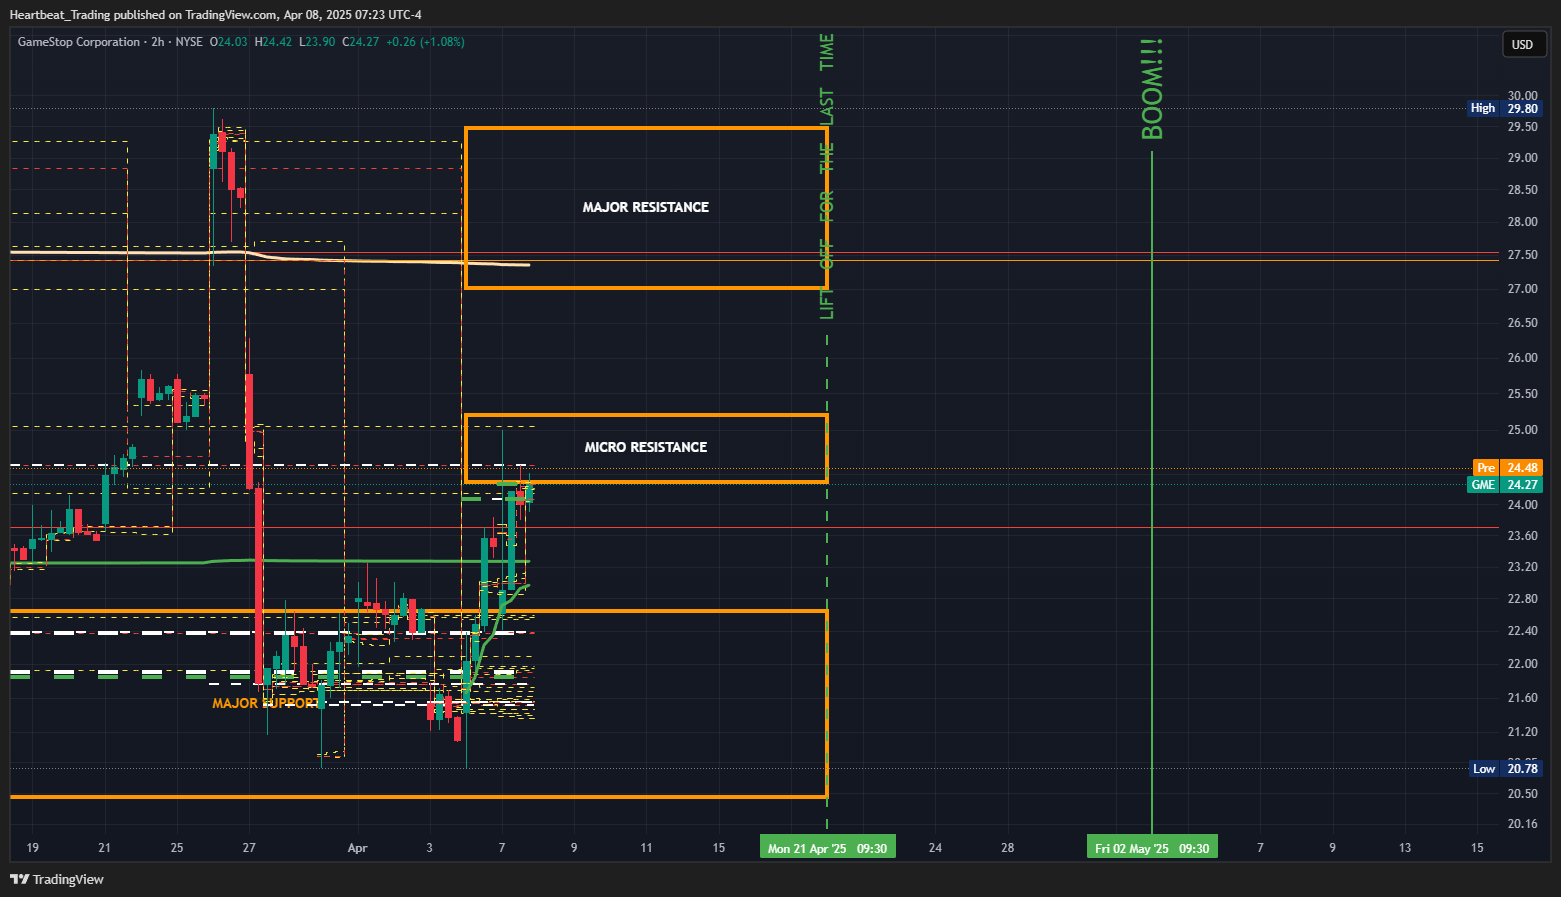This screenshot has height=897, width=1561.
Task: Select the MICRO RESISTANCE label text
Action: (x=646, y=447)
